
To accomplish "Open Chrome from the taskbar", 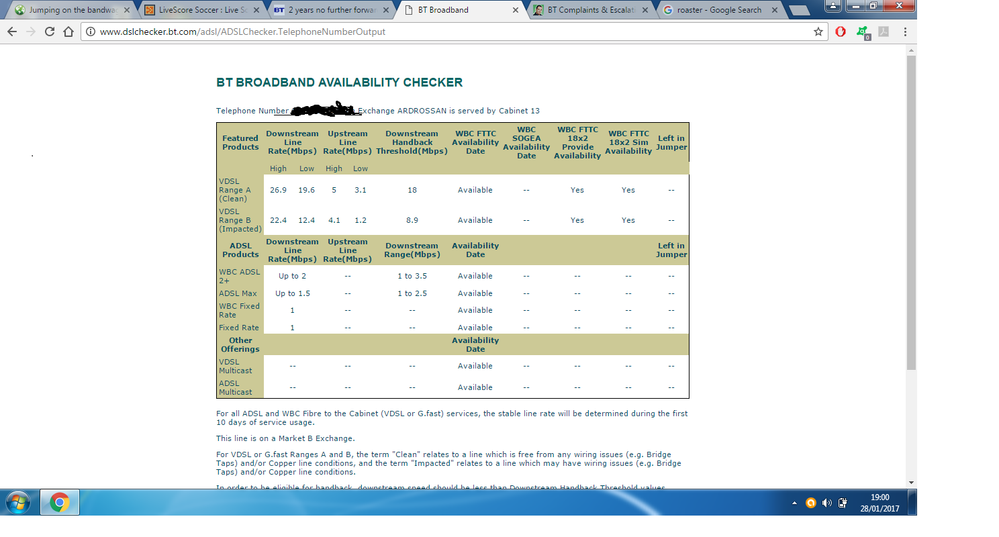I will (59, 503).
